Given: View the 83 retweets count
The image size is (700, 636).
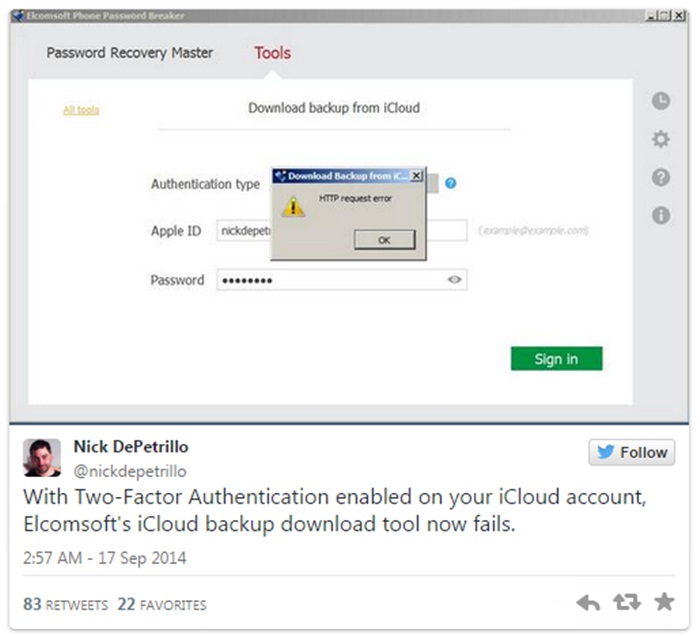Looking at the screenshot, I should (x=65, y=604).
